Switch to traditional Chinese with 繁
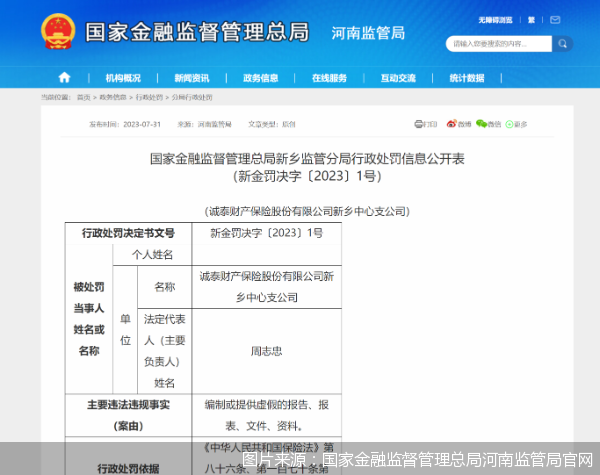Viewport: 600px width, 475px height. 531,20
